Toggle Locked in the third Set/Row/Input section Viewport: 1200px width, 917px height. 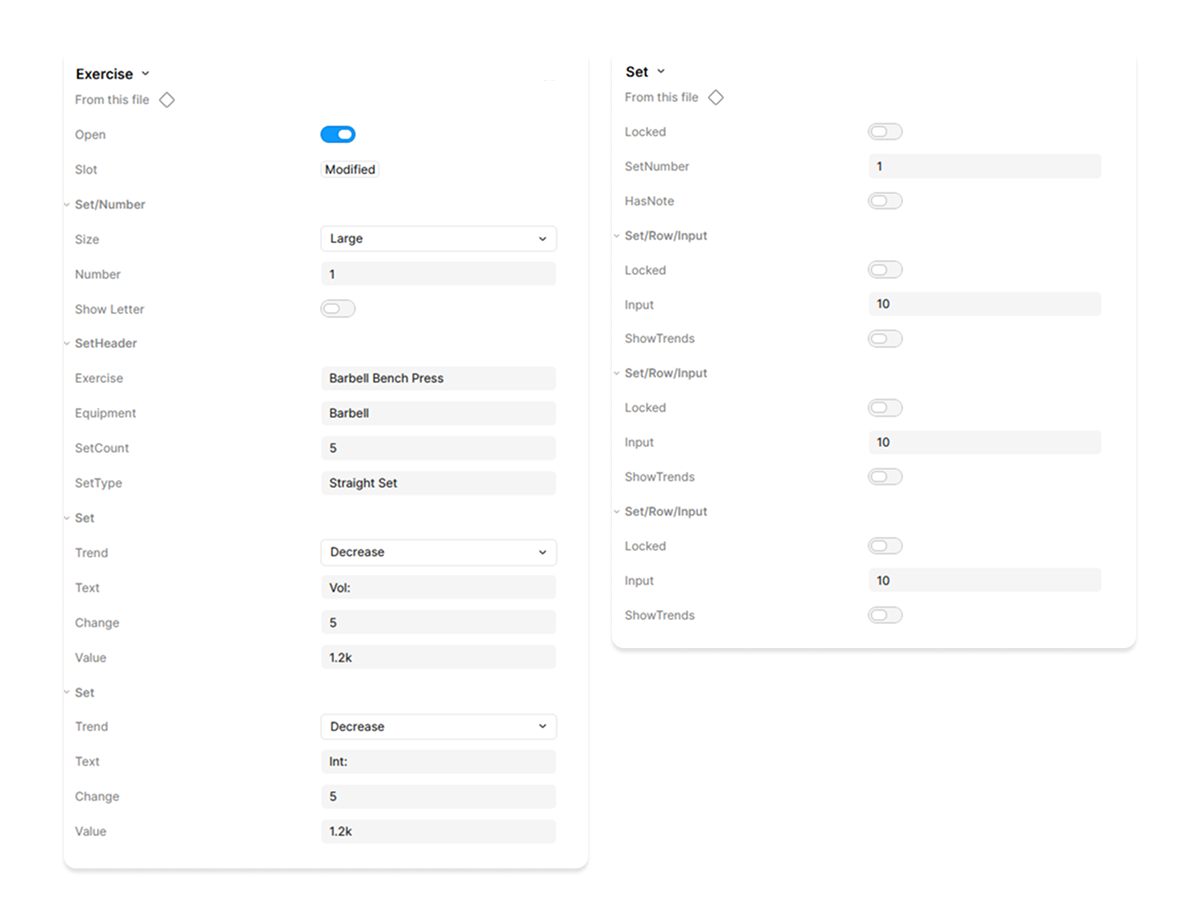(x=885, y=546)
